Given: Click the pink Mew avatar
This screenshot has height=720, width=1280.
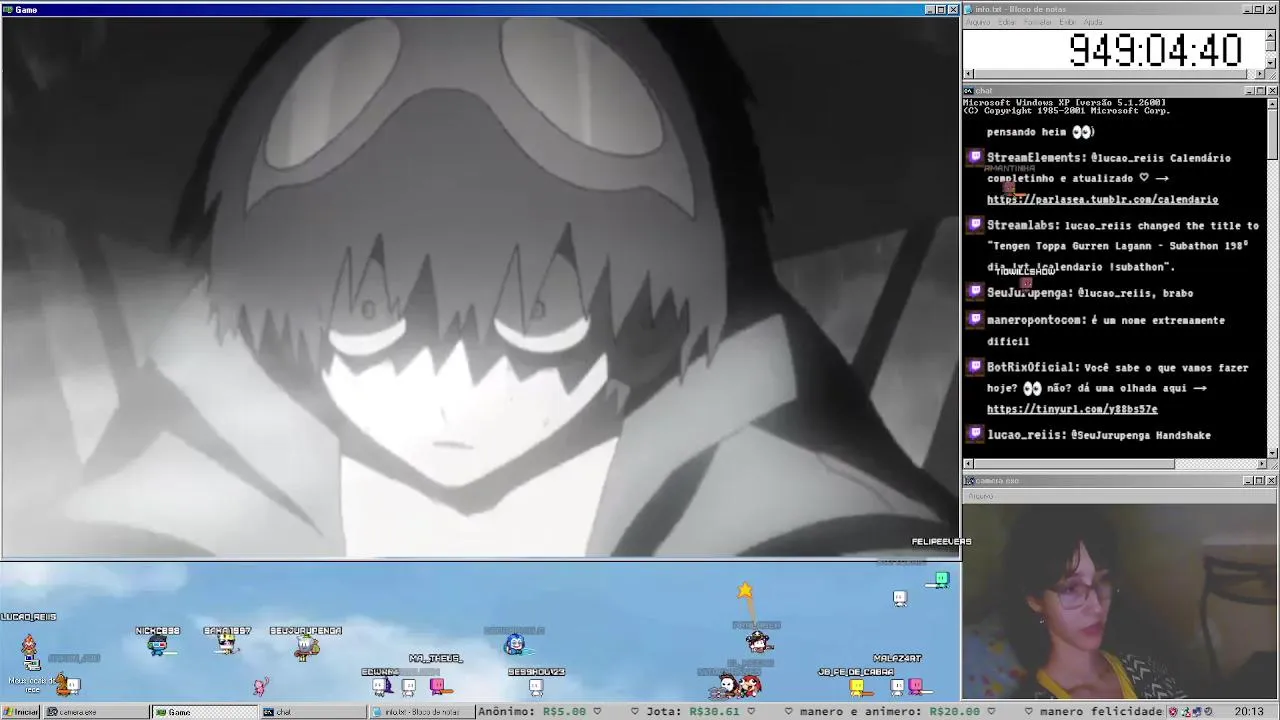Looking at the screenshot, I should pyautogui.click(x=260, y=686).
